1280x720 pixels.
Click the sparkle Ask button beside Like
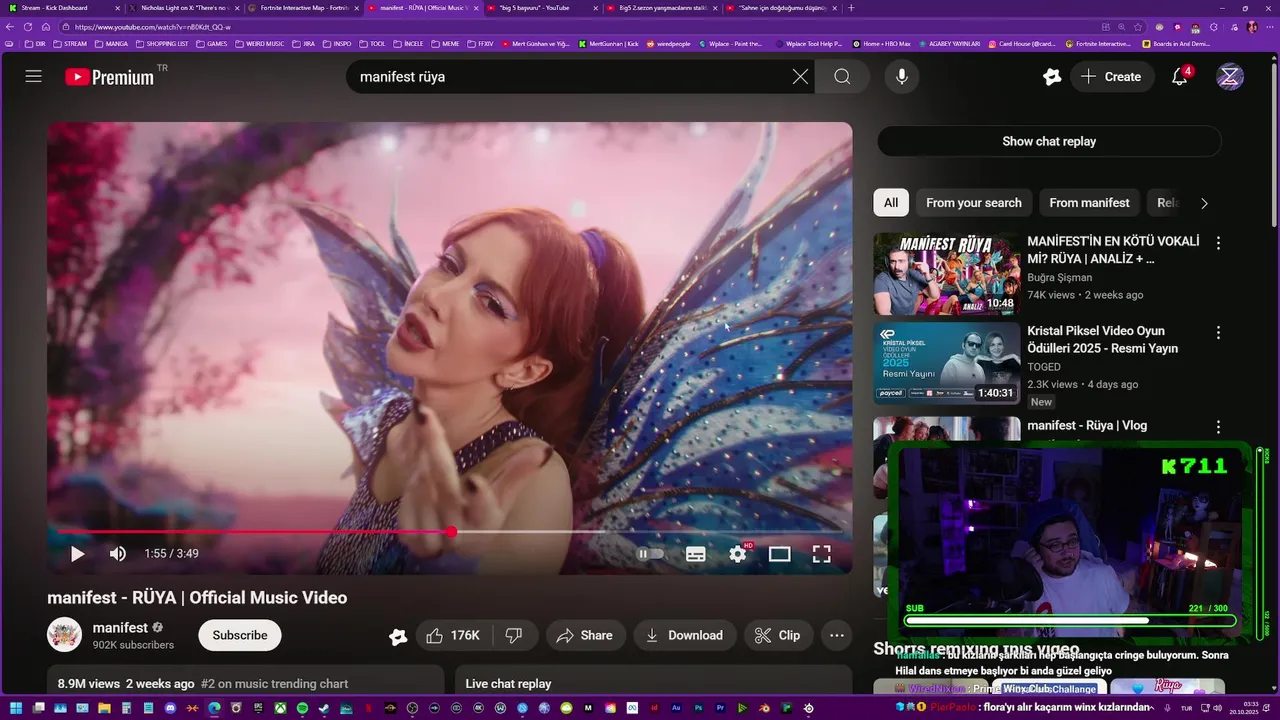pos(398,636)
